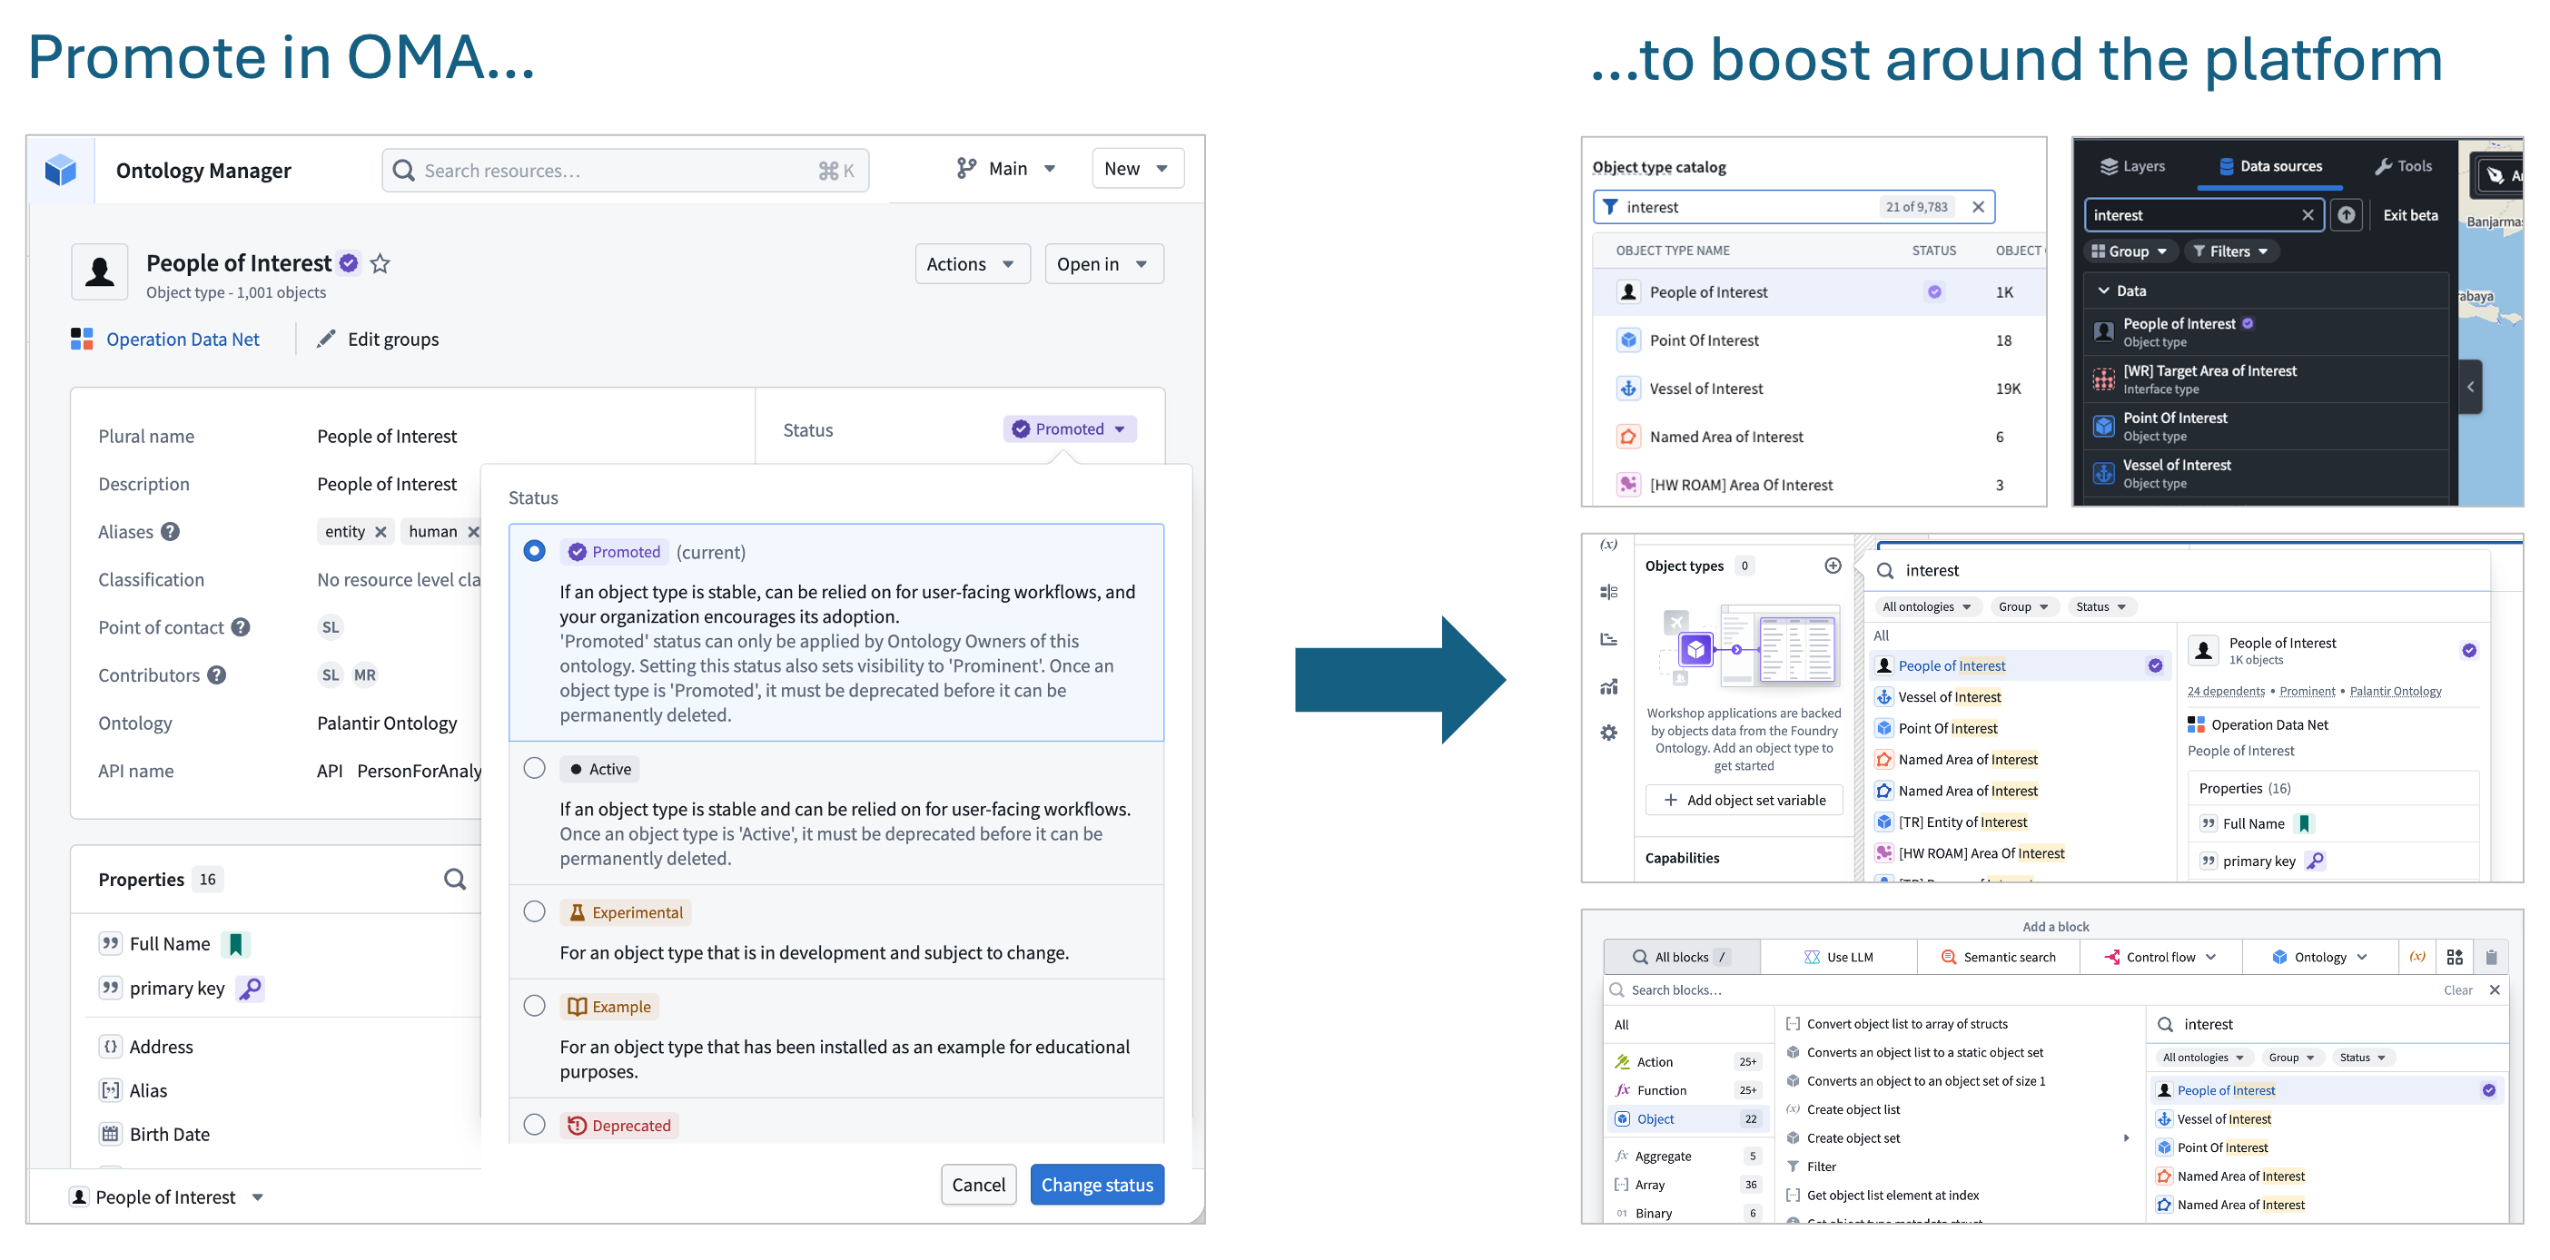Image resolution: width=2550 pixels, height=1260 pixels.
Task: Click the Change status button
Action: (x=1096, y=1184)
